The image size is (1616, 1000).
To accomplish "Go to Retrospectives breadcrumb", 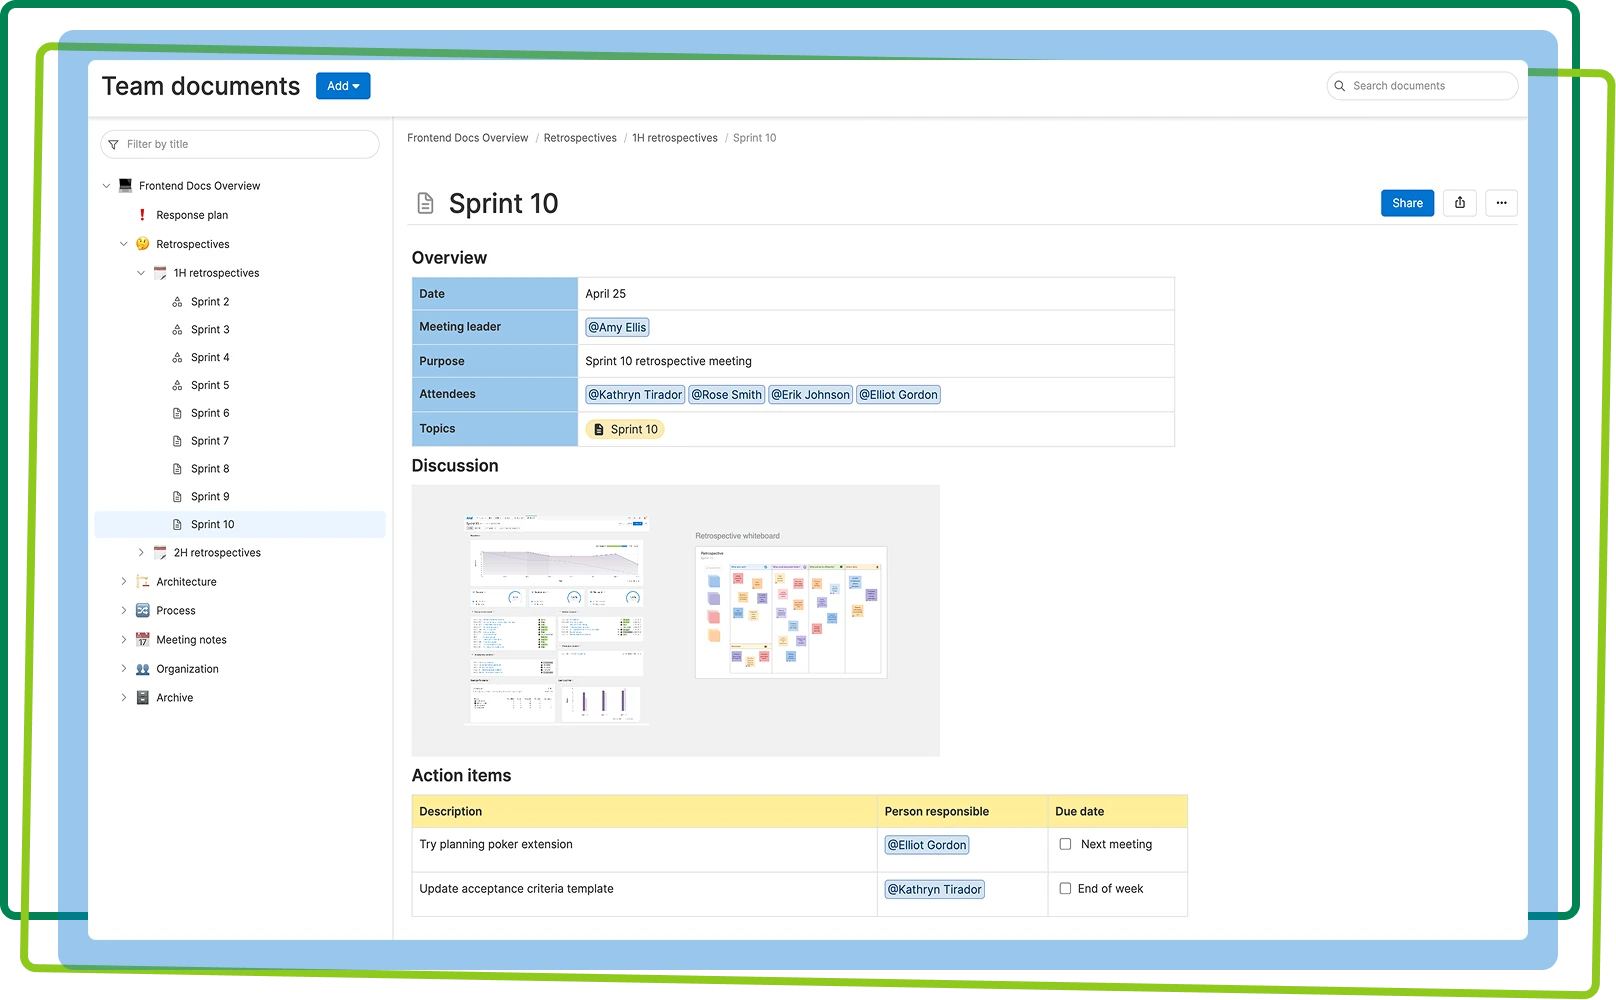I will coord(580,138).
